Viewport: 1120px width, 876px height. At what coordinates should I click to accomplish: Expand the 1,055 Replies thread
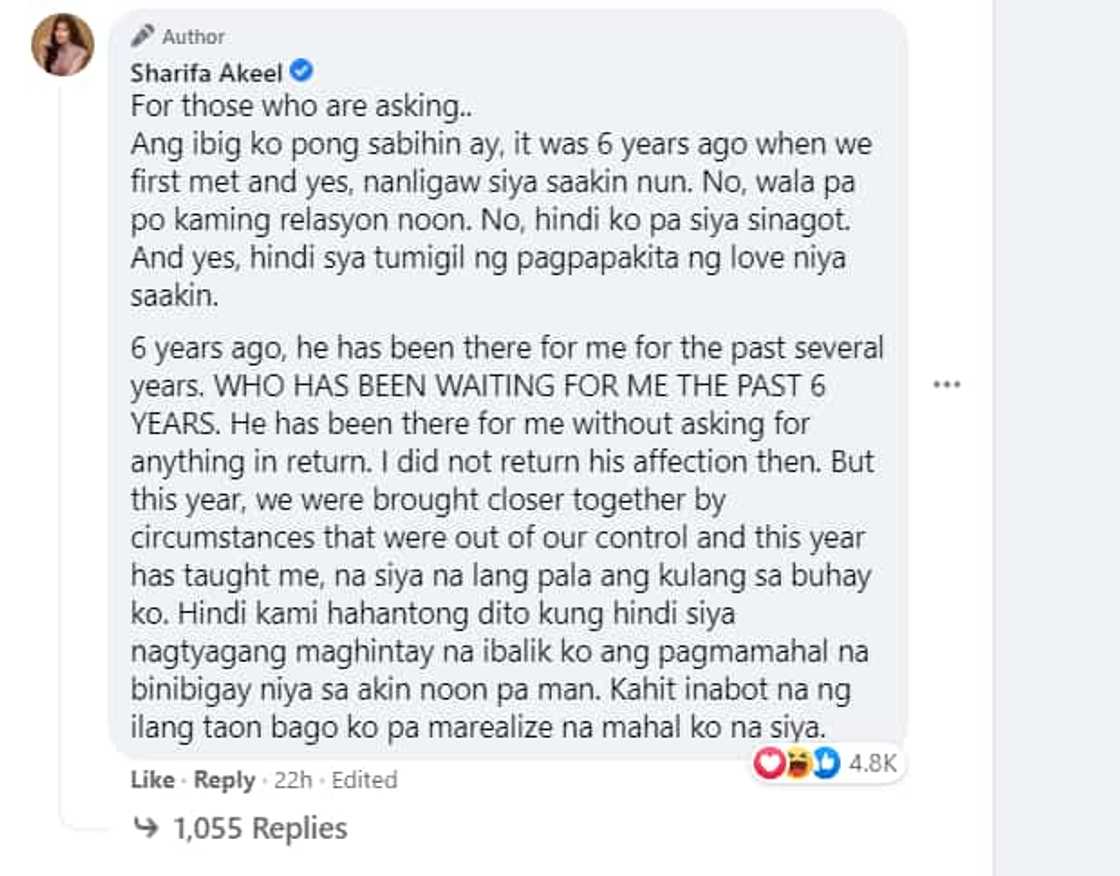pyautogui.click(x=260, y=828)
